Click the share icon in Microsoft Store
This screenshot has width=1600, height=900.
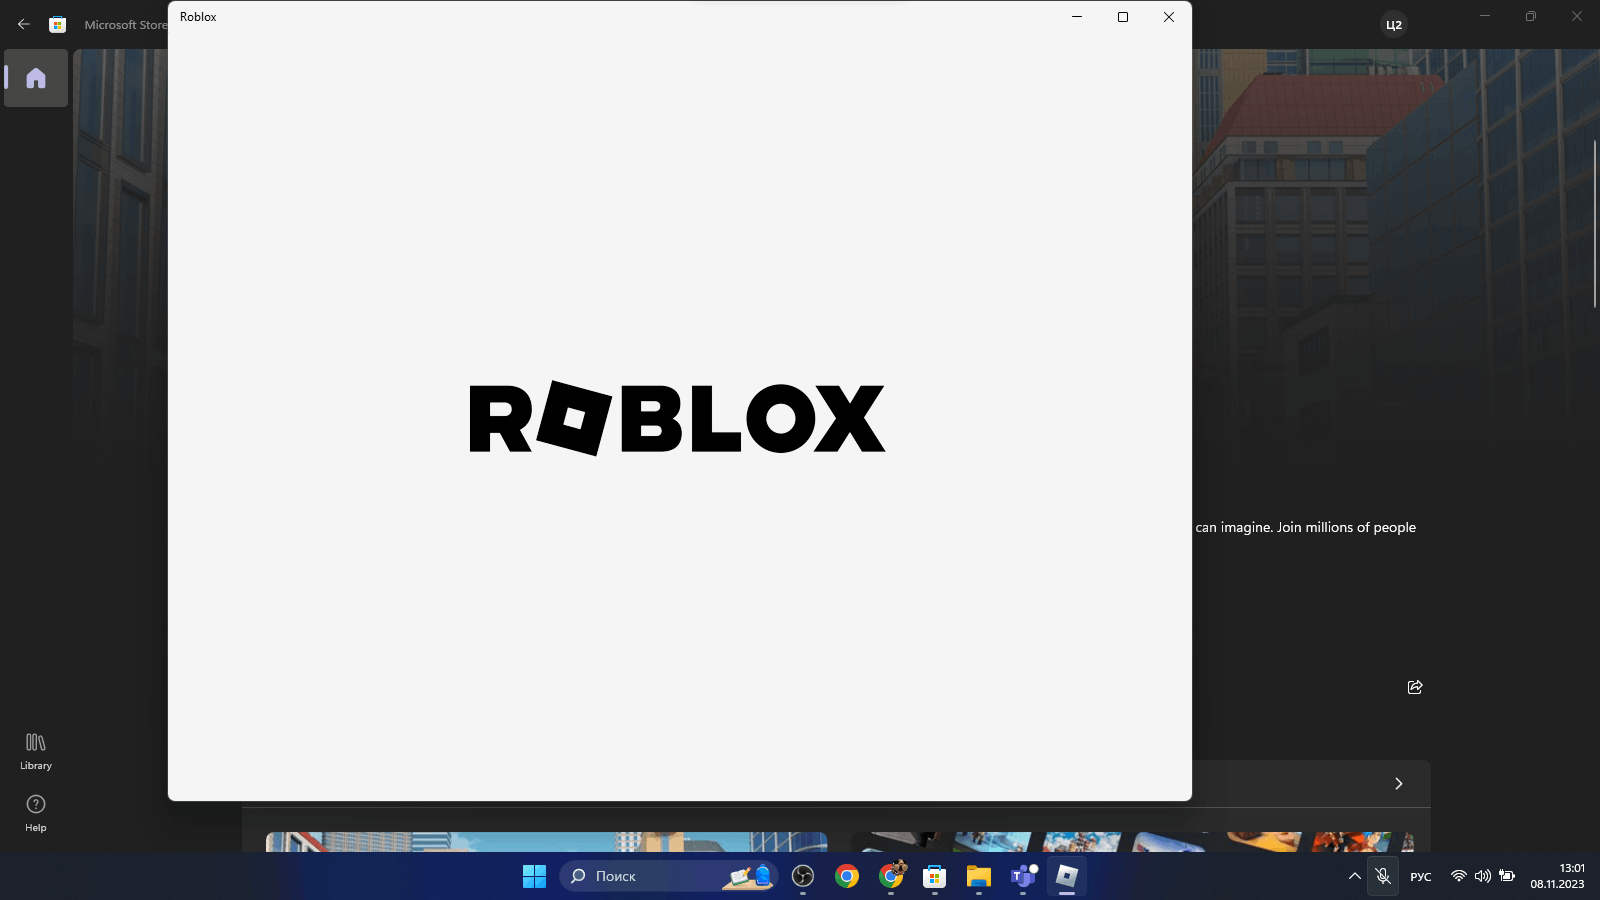[x=1415, y=687]
